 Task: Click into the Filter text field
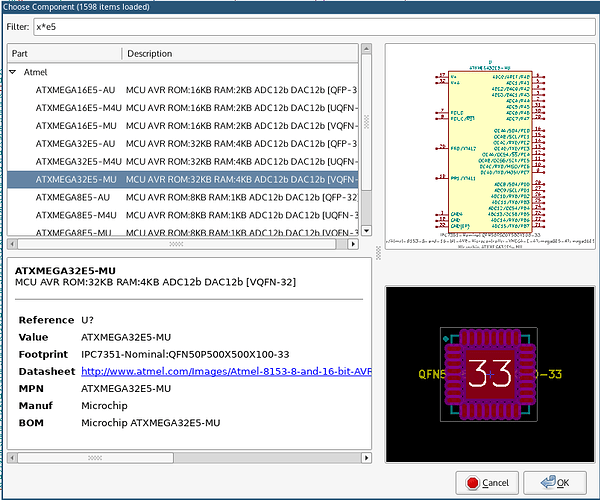tap(314, 27)
